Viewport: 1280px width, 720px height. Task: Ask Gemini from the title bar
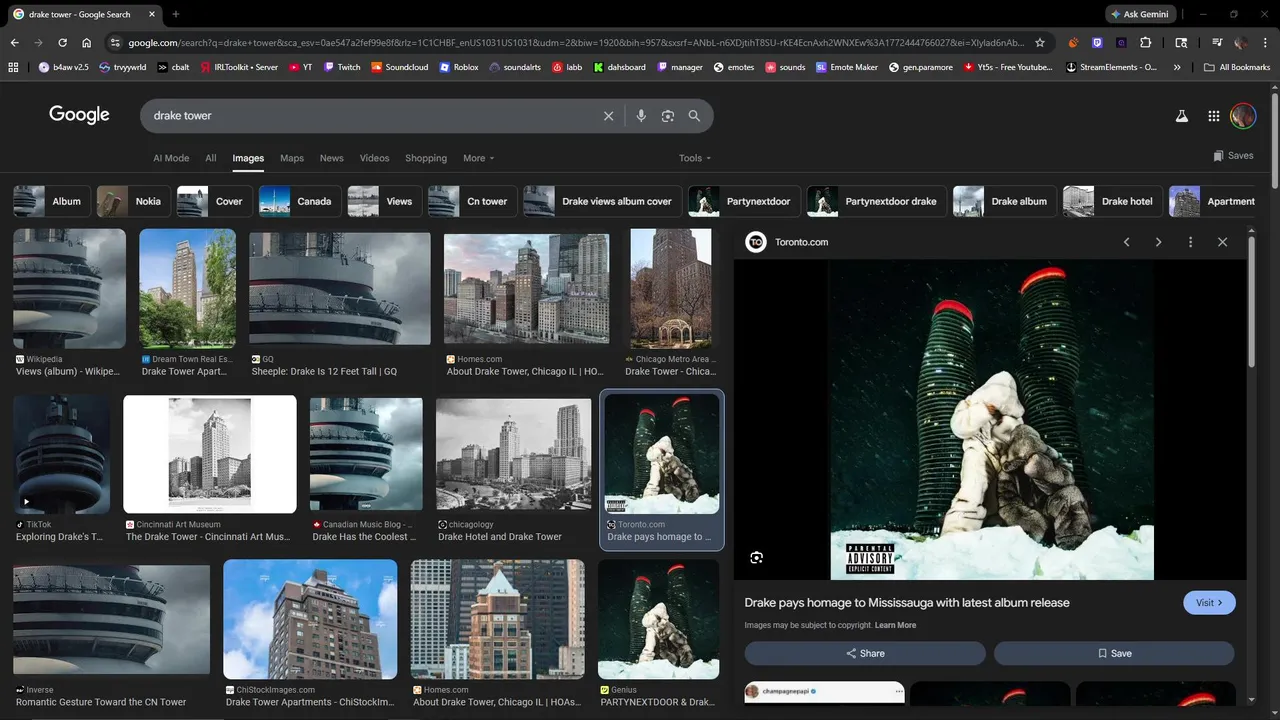coord(1140,14)
